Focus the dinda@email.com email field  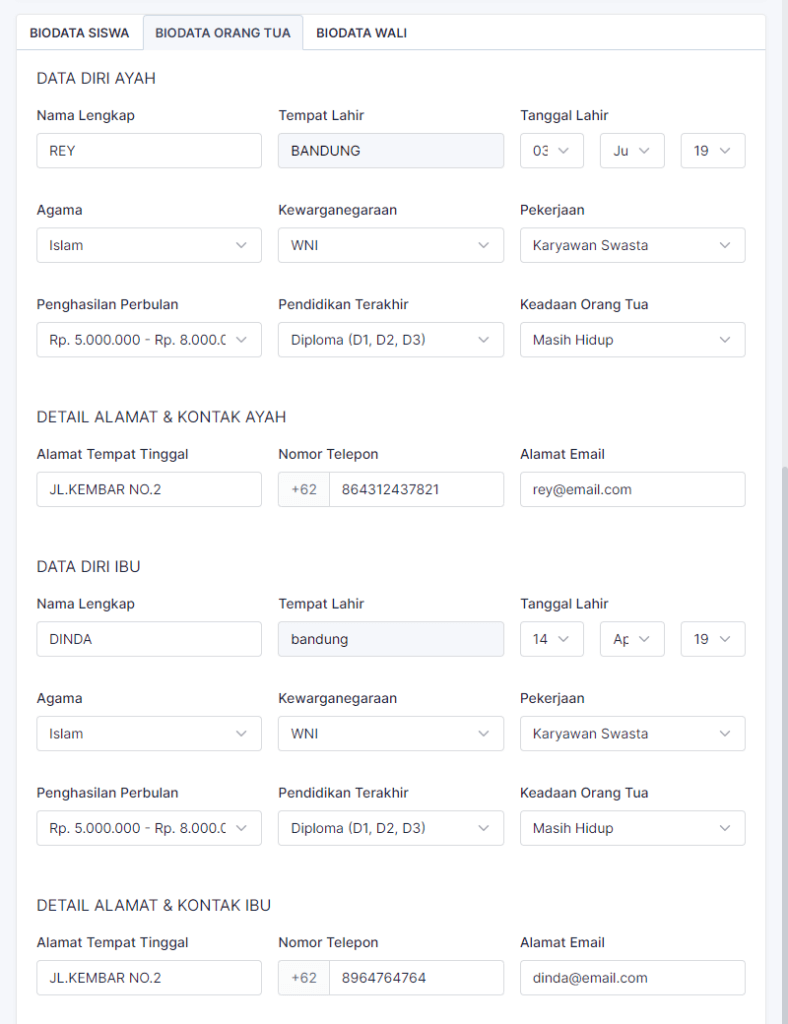[632, 978]
